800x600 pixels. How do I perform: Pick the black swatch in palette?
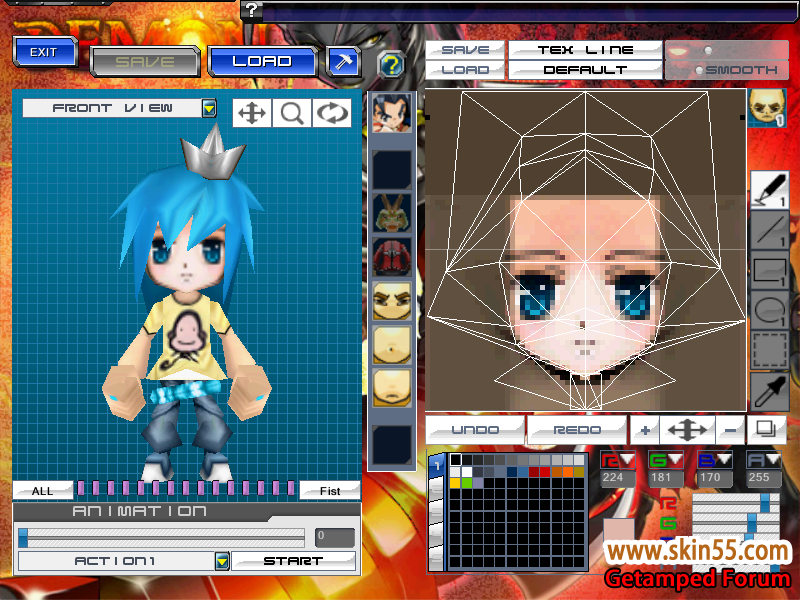(455, 460)
